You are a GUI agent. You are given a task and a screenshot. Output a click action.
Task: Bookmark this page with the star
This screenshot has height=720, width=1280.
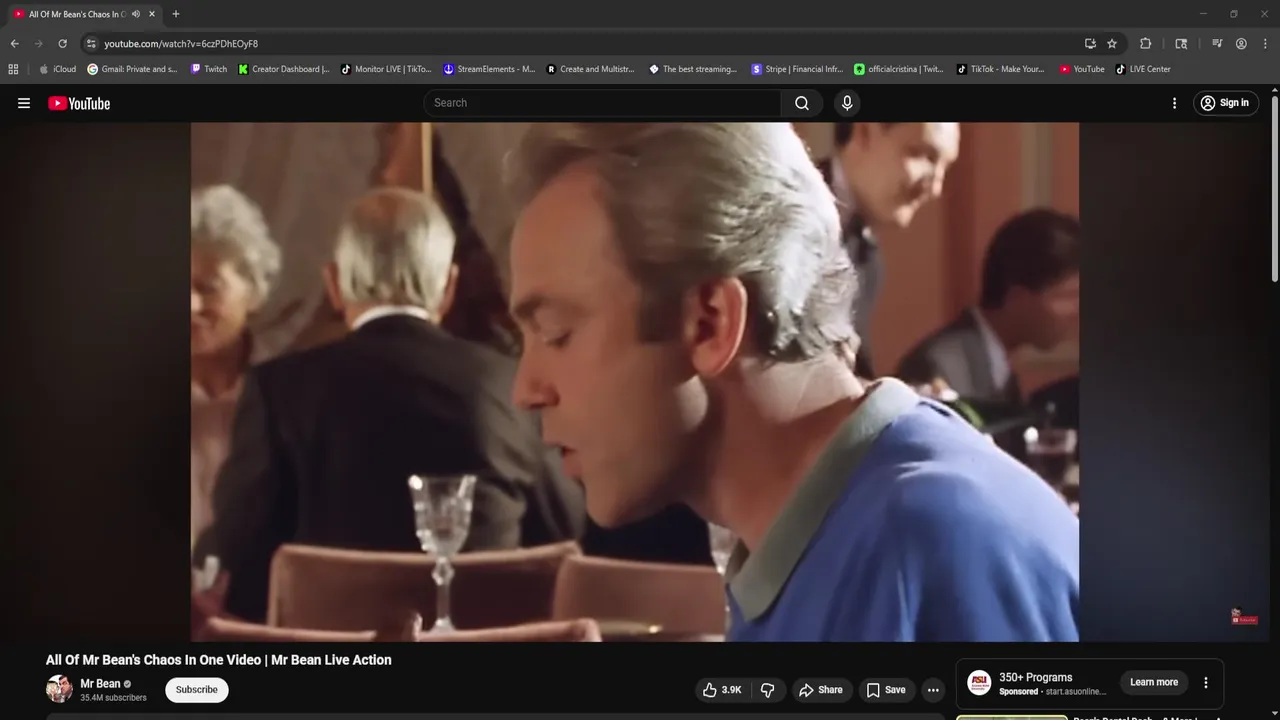pos(1112,44)
